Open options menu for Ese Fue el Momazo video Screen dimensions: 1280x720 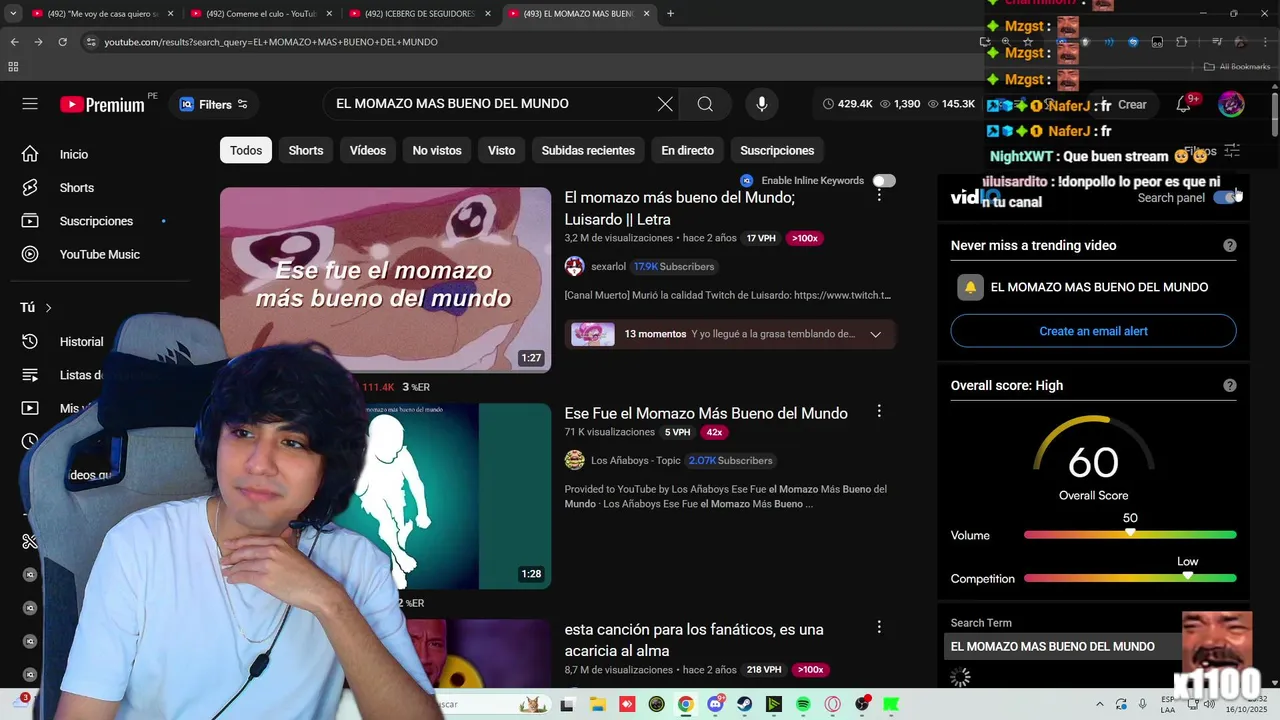(x=879, y=411)
